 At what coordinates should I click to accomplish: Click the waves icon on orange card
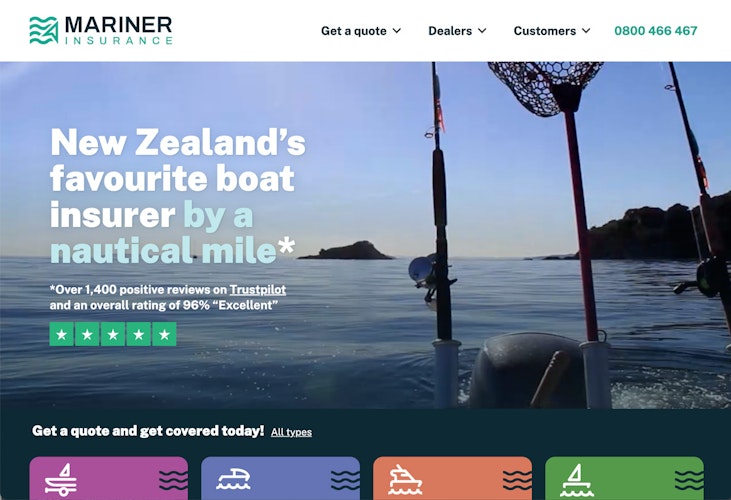[x=517, y=480]
